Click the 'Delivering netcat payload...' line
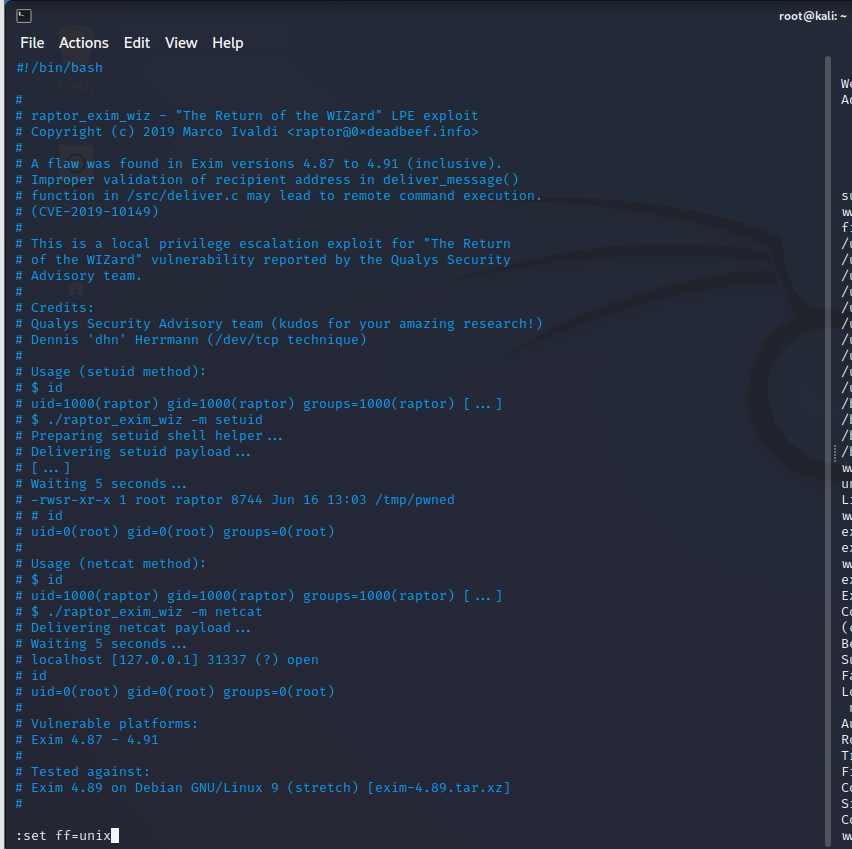Image resolution: width=852 pixels, height=849 pixels. tap(133, 628)
